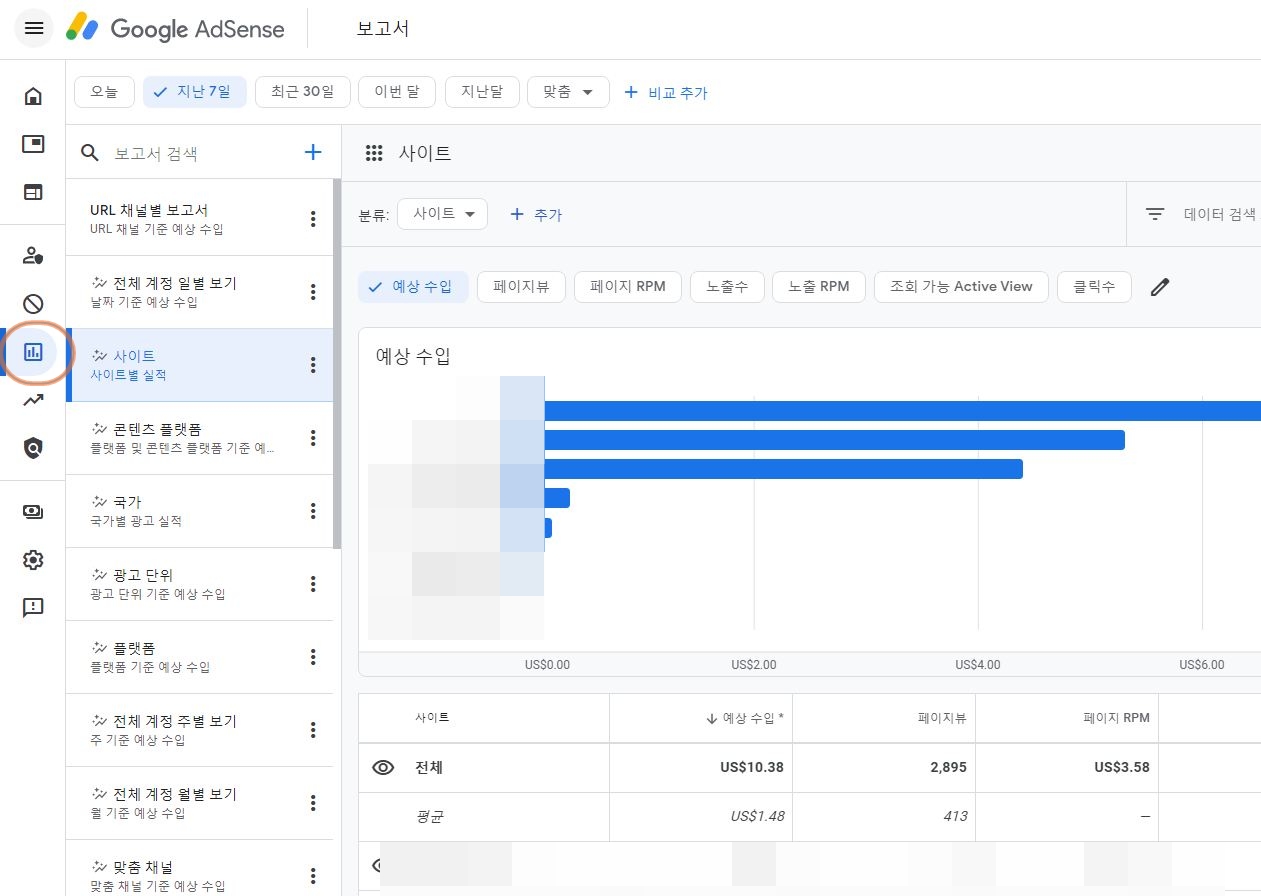The height and width of the screenshot is (896, 1261).
Task: Click the longest top chart bar
Action: (x=903, y=411)
